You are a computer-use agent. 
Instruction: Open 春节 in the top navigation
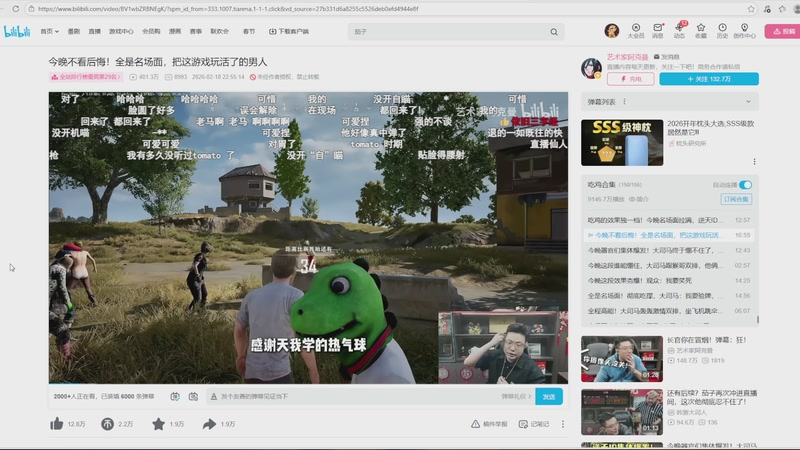click(248, 32)
